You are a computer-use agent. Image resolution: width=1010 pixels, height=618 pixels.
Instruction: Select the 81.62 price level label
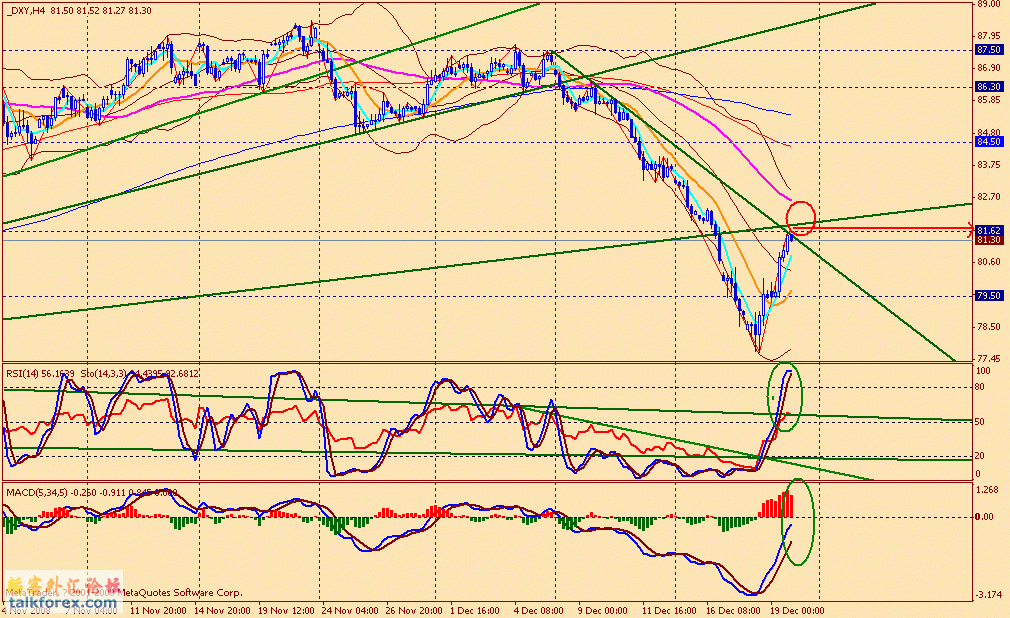989,230
